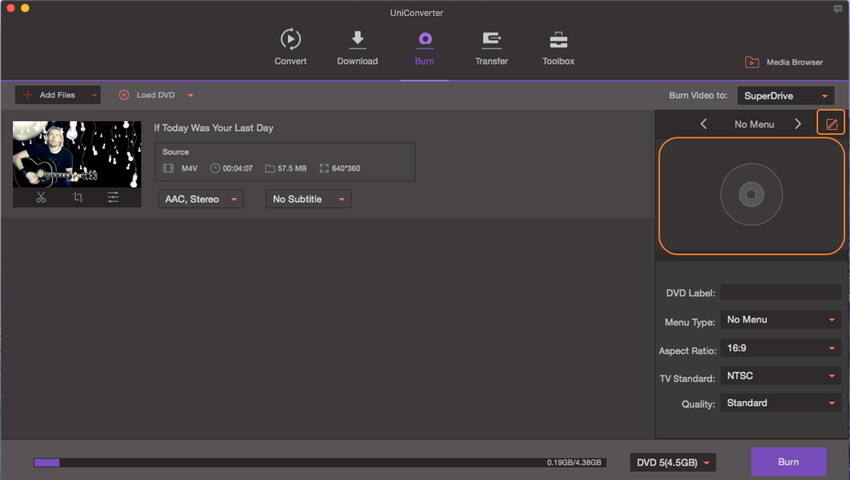Switch to the Download tab
Screen dimensions: 850x480
357,47
